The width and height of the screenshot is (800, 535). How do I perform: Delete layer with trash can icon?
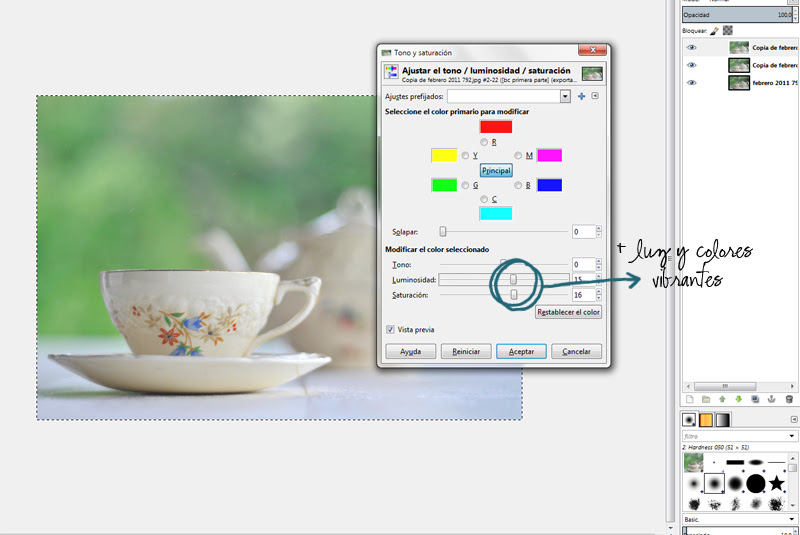pyautogui.click(x=789, y=399)
